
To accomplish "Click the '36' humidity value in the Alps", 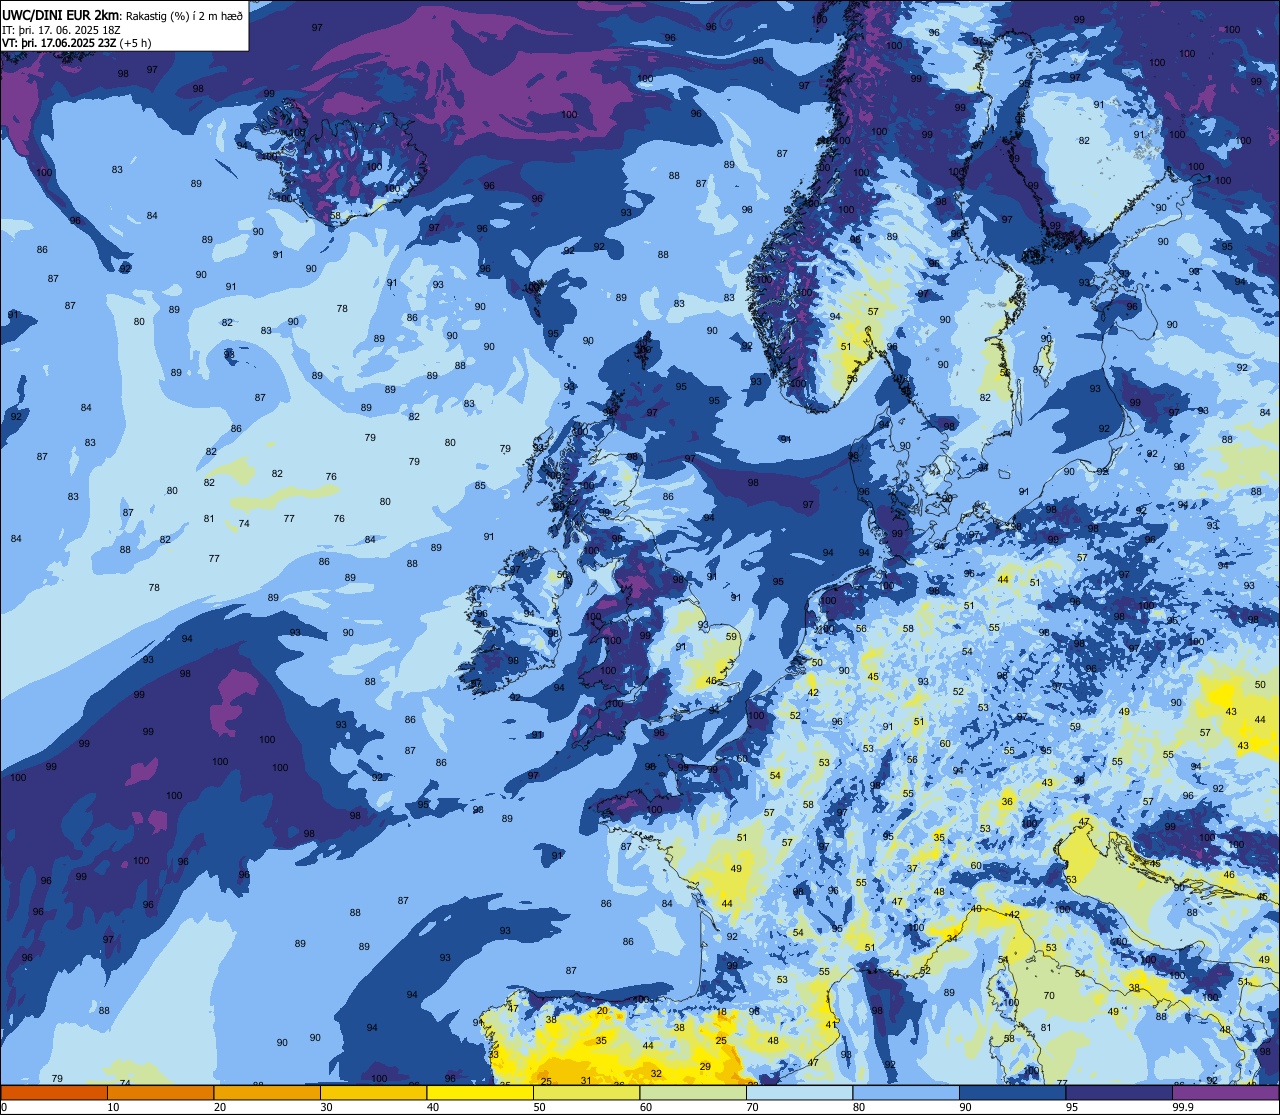I will pyautogui.click(x=1007, y=801).
